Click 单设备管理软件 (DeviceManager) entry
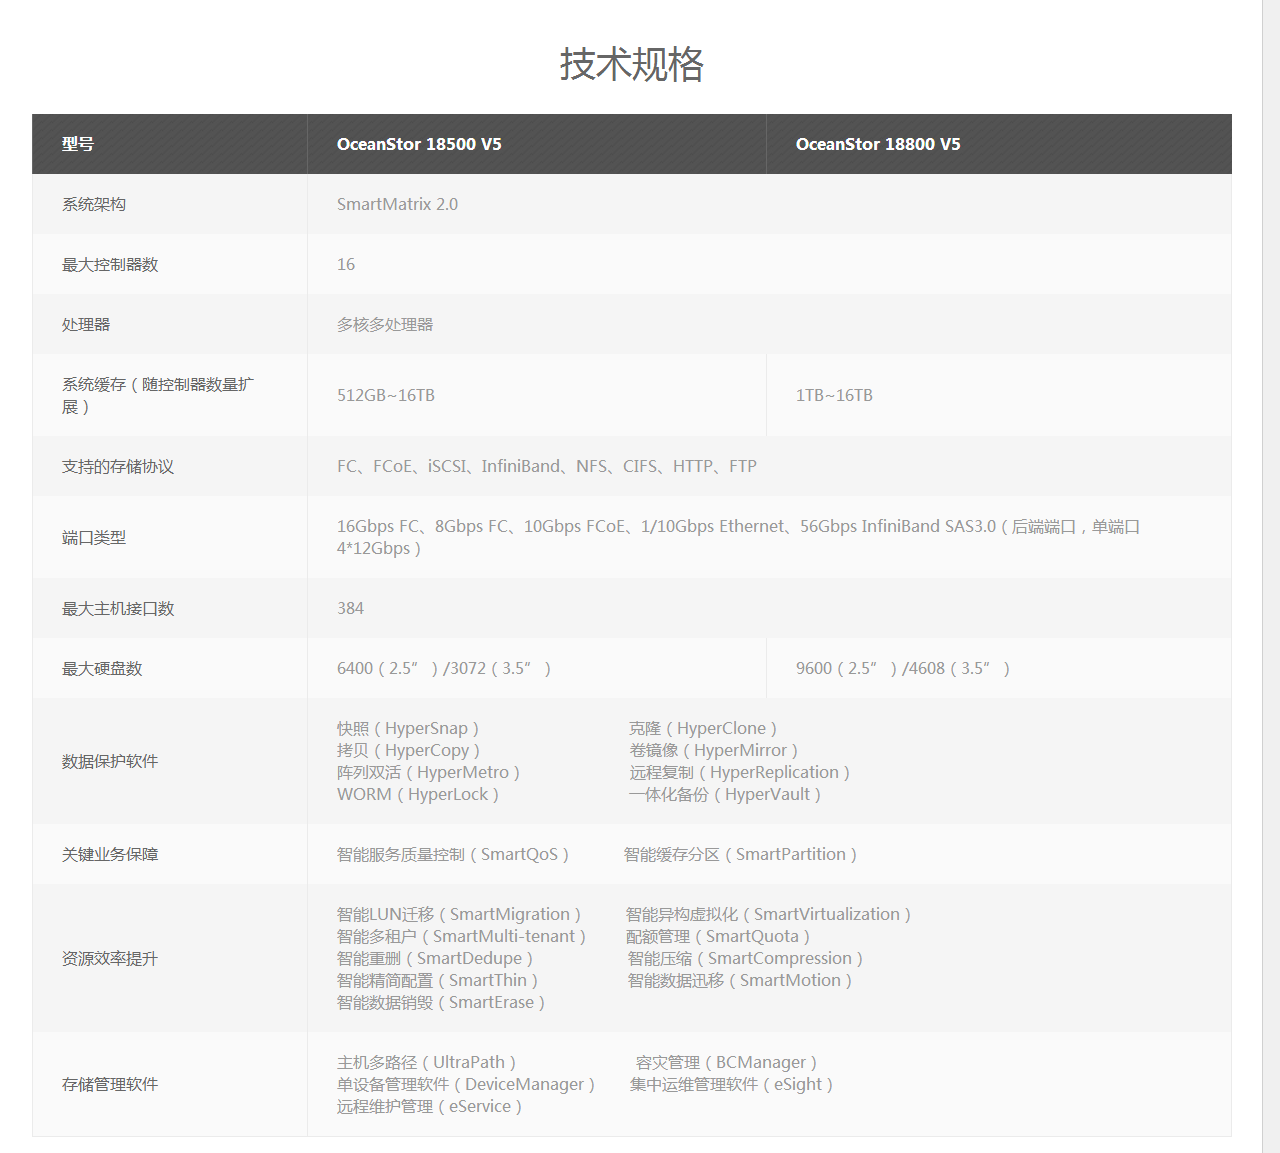This screenshot has width=1280, height=1153. (466, 1084)
